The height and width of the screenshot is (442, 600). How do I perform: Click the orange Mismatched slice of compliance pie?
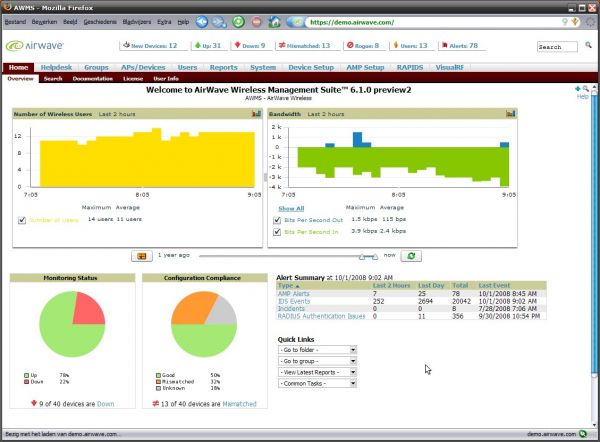tap(191, 308)
